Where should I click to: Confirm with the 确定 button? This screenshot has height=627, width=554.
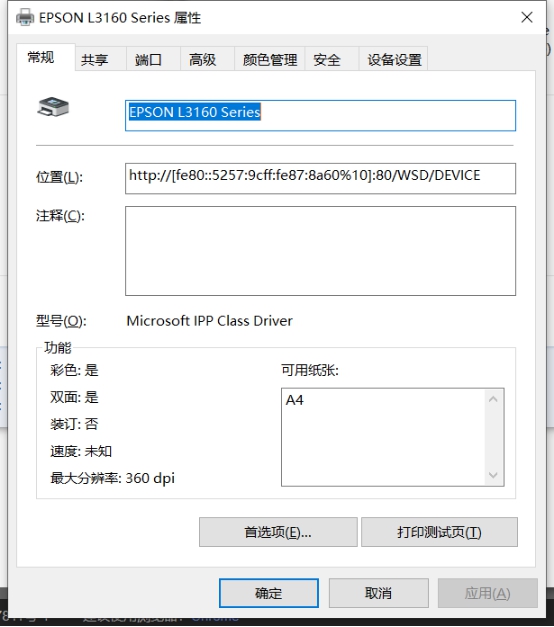[x=269, y=593]
